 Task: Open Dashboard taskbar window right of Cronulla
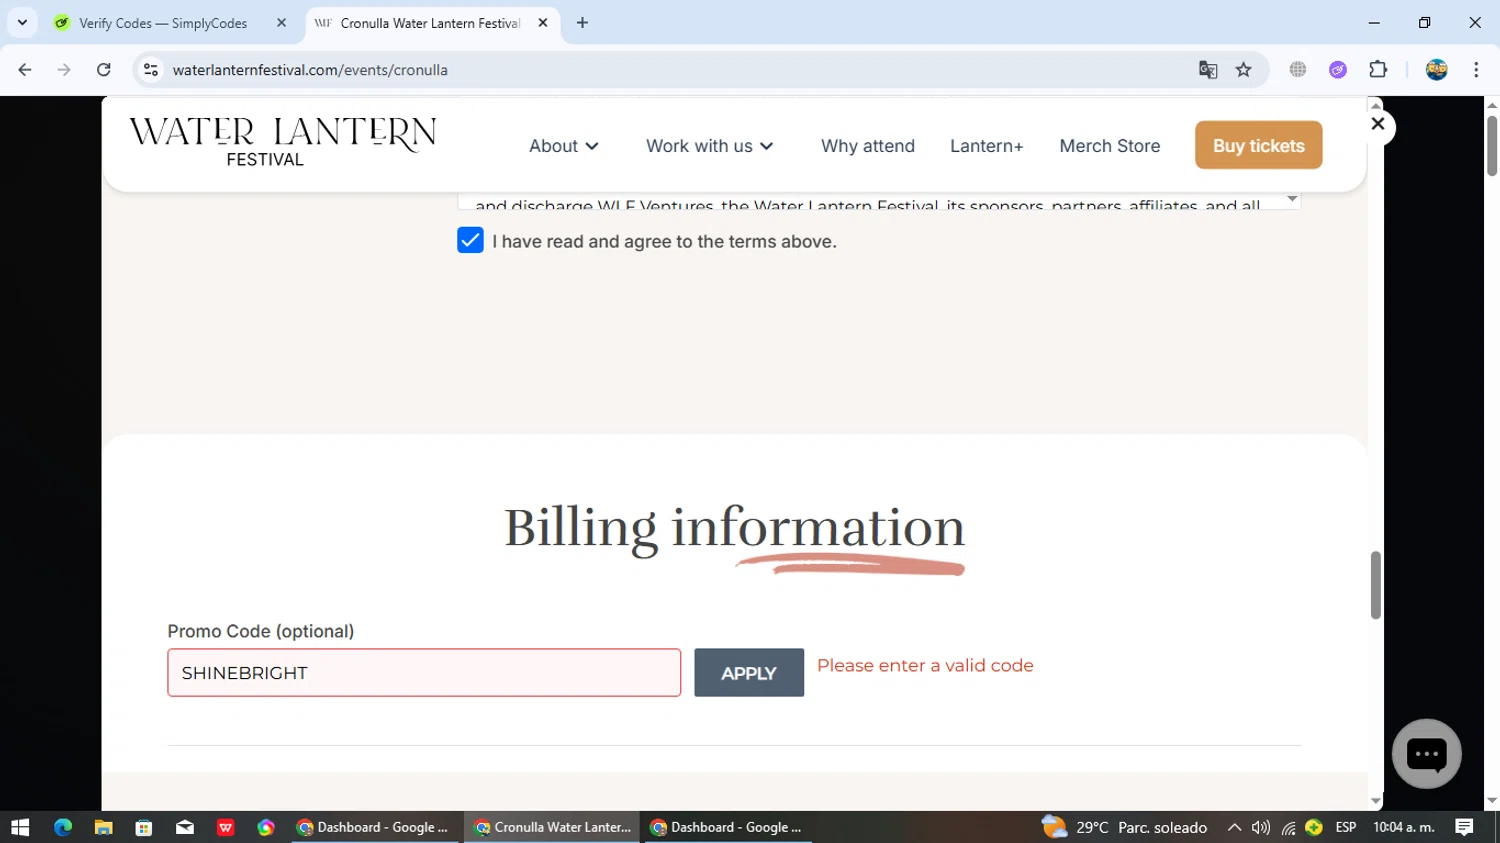click(727, 827)
